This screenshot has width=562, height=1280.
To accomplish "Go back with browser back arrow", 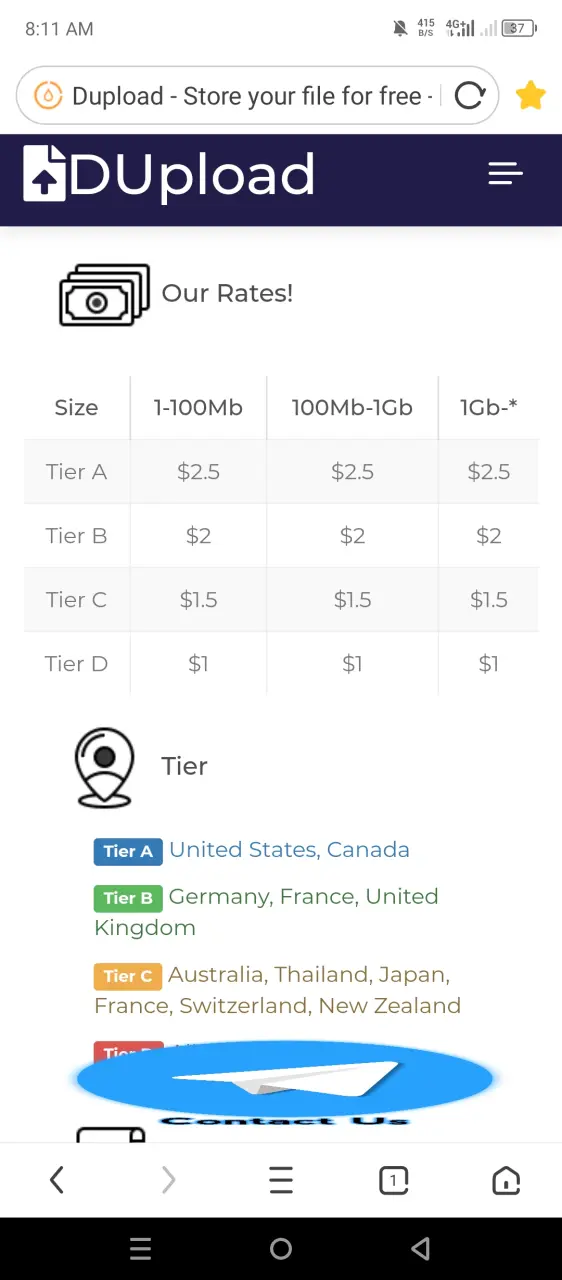I will 57,1180.
